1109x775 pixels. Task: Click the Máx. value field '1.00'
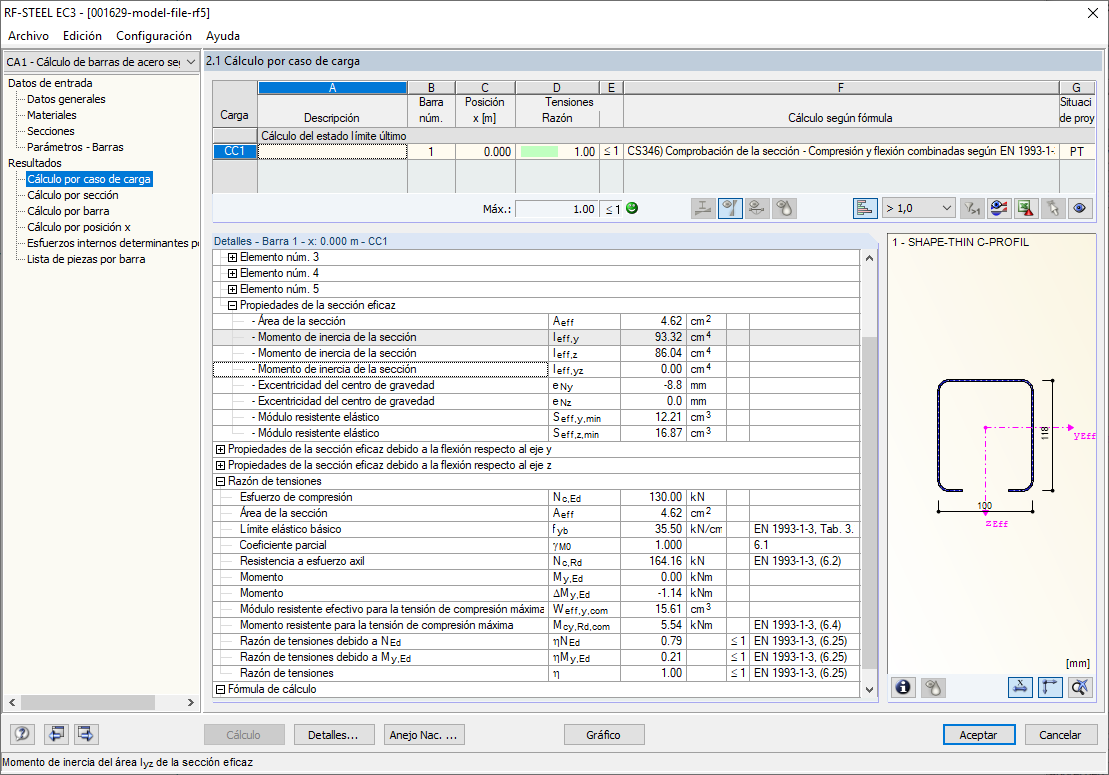pyautogui.click(x=557, y=209)
